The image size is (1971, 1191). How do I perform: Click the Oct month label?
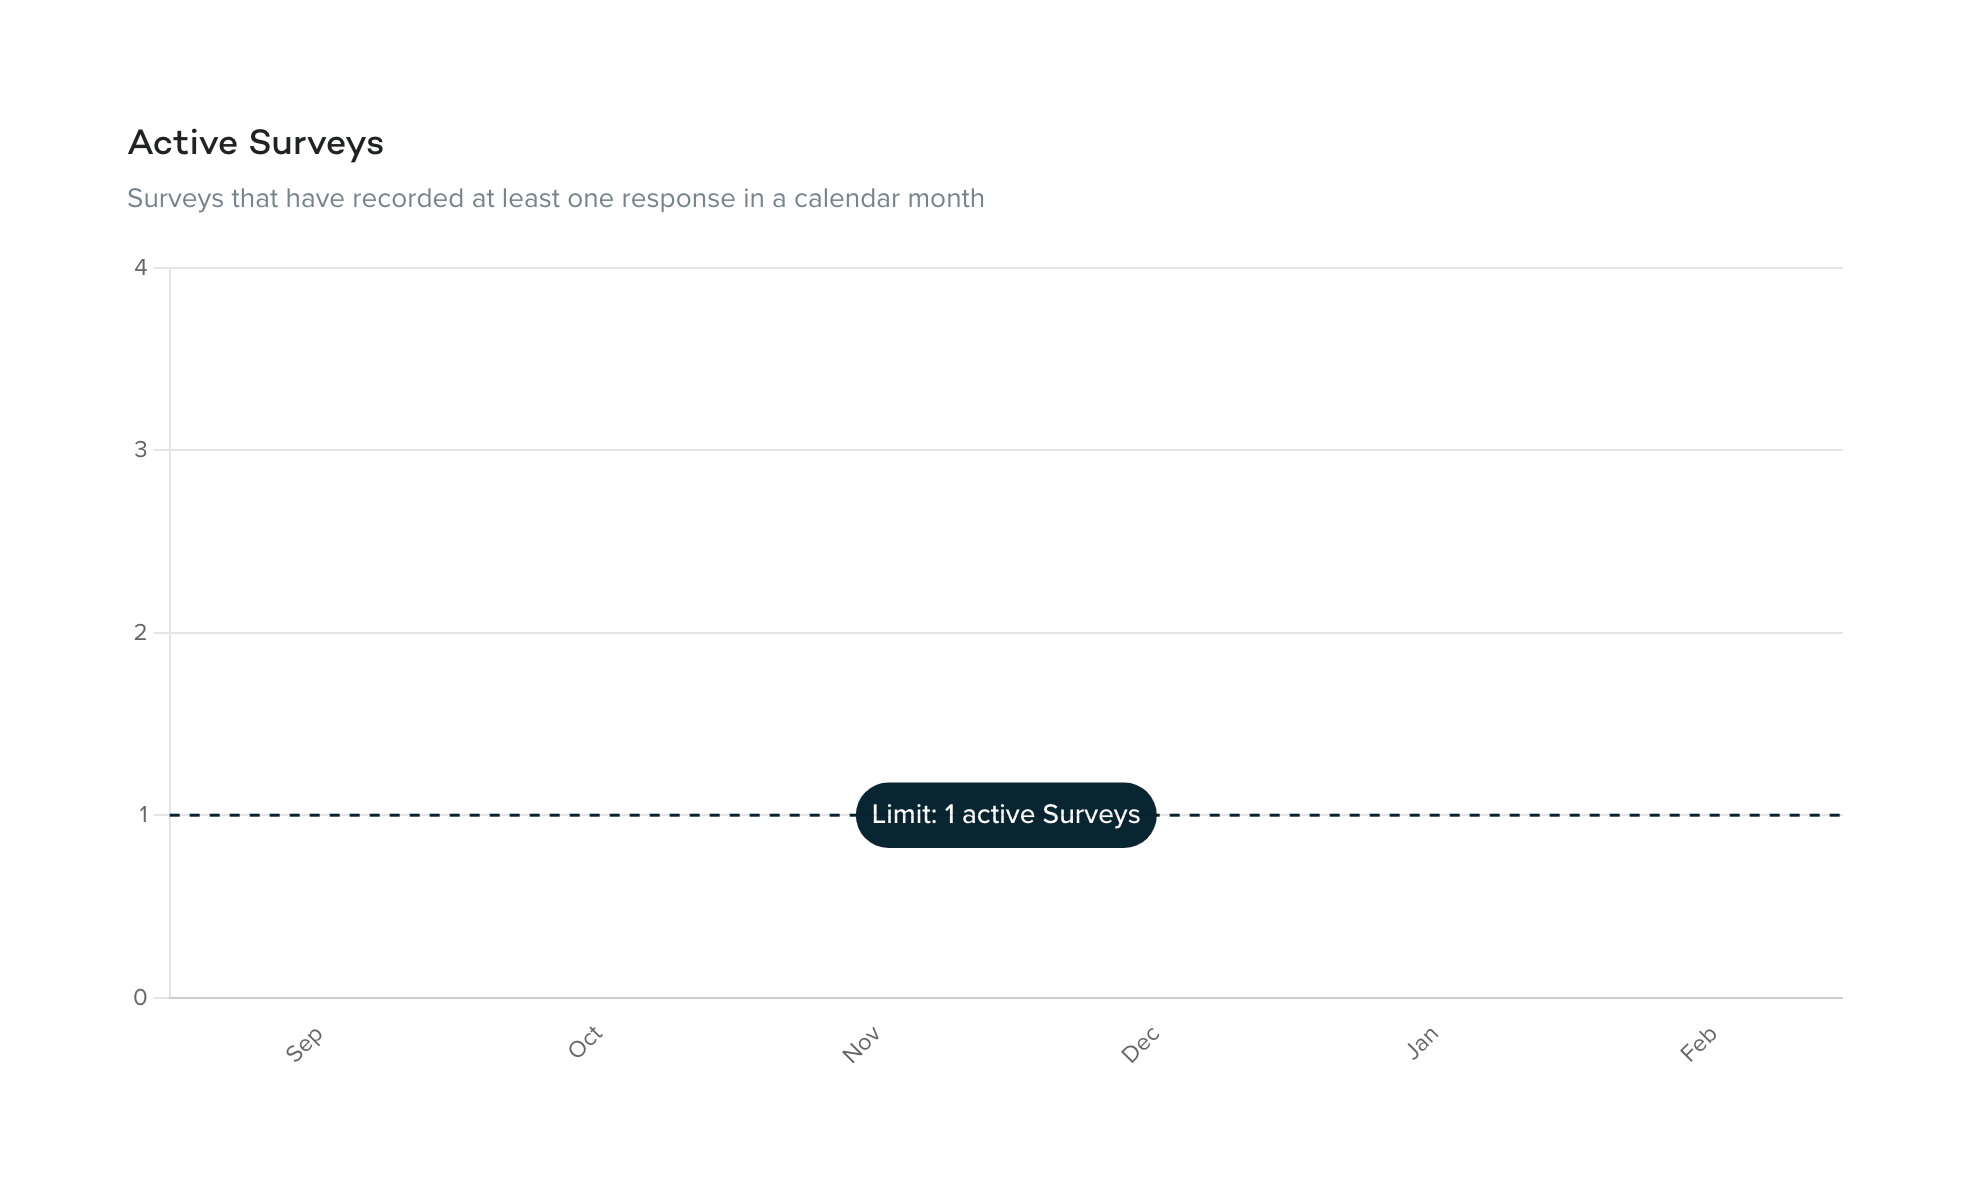(585, 1042)
